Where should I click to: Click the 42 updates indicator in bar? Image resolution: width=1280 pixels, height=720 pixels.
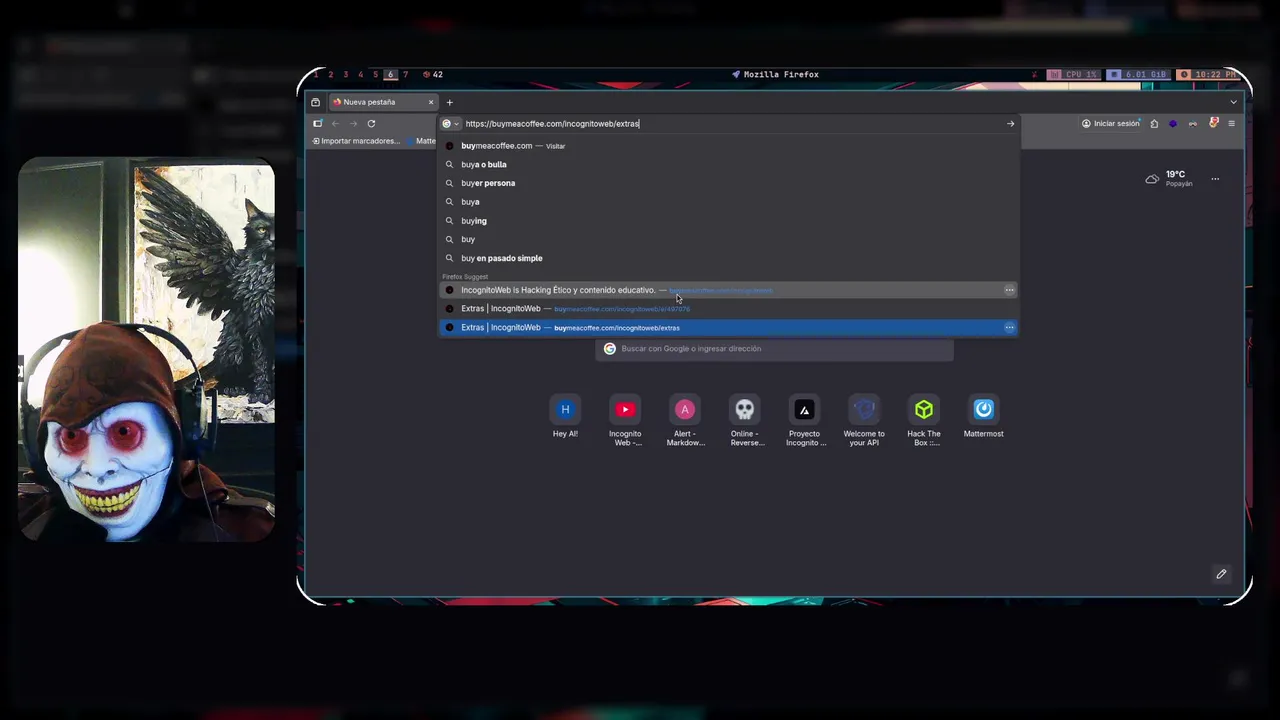pyautogui.click(x=433, y=74)
